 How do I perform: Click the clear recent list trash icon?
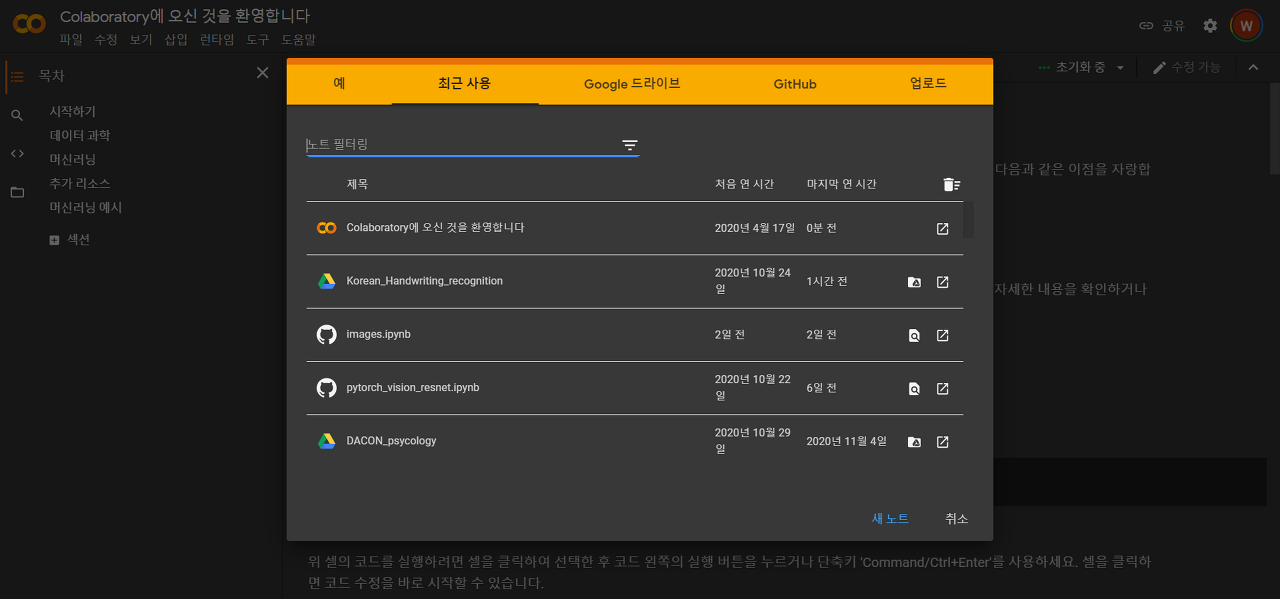click(951, 184)
